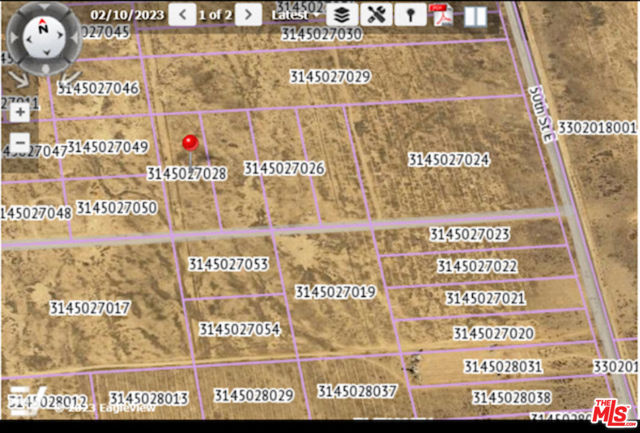This screenshot has height=433, width=640.
Task: Select the Latest imagery option
Action: tap(290, 15)
